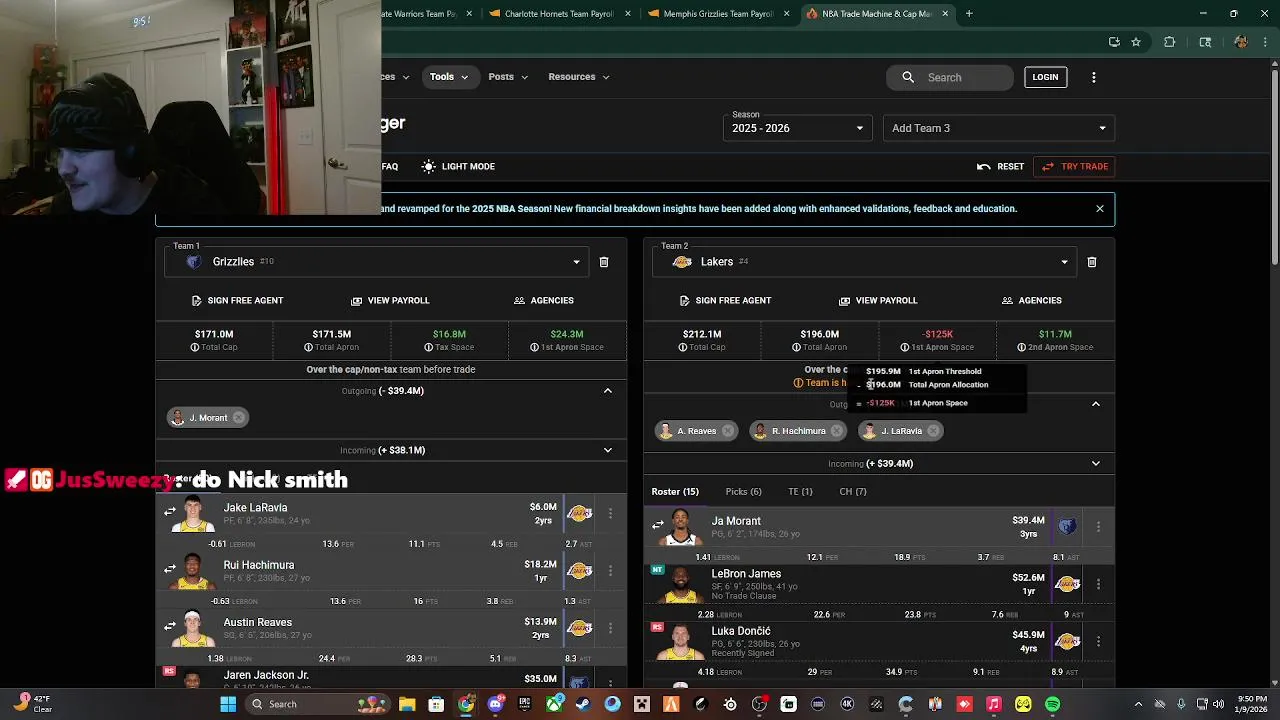Close the Memphis Grizzlies Team Payroll tab

[x=786, y=14]
